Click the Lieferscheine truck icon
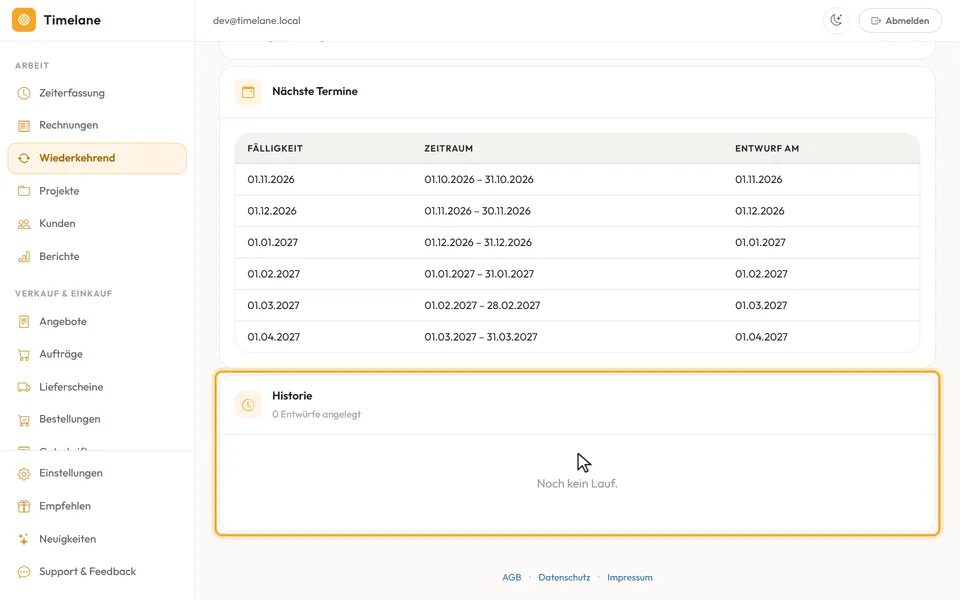Viewport: 960px width, 600px height. pyautogui.click(x=24, y=387)
